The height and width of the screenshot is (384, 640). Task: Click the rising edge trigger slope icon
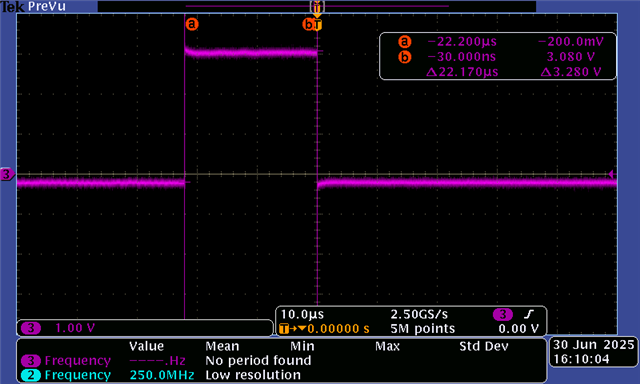(529, 314)
